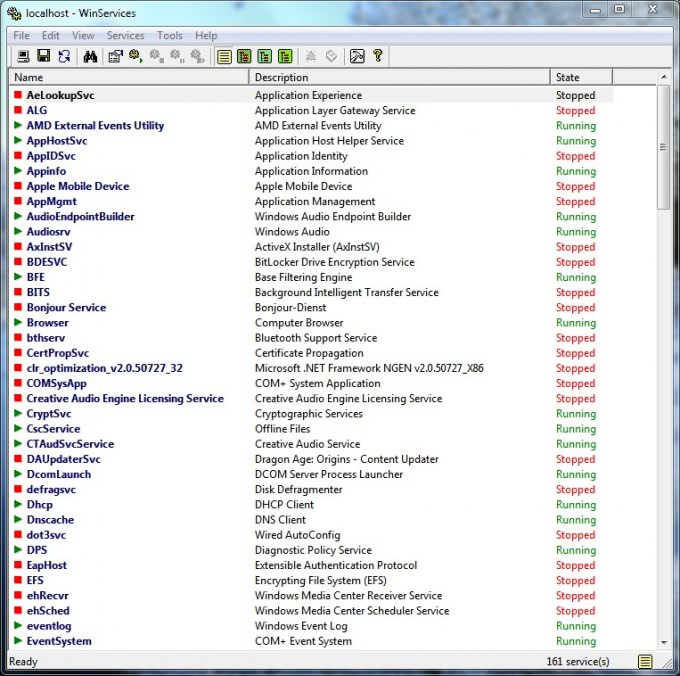Screen dimensions: 680x676
Task: Select the BITS service row
Action: [x=37, y=292]
